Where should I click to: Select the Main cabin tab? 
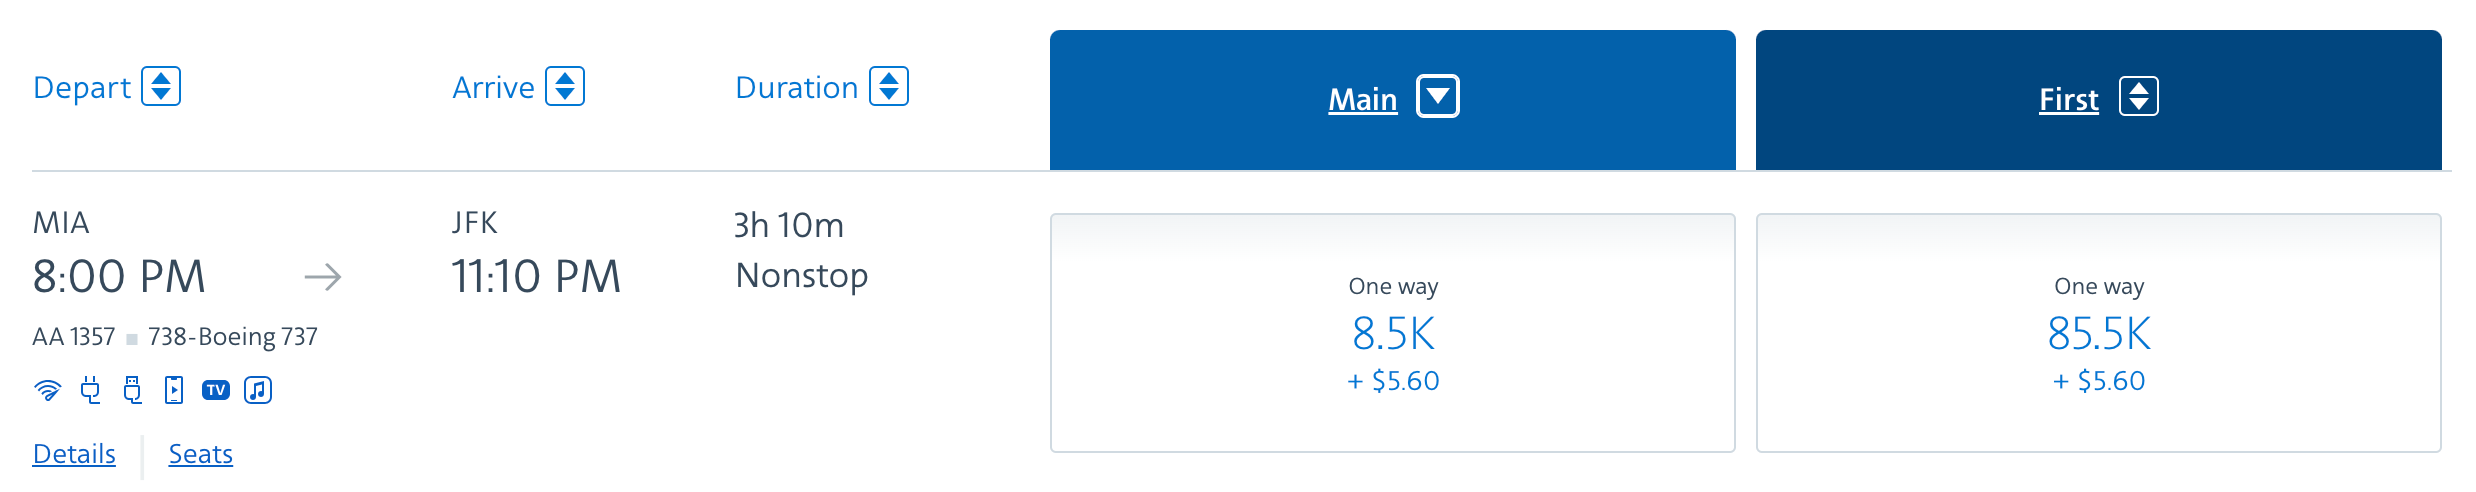(x=1393, y=100)
